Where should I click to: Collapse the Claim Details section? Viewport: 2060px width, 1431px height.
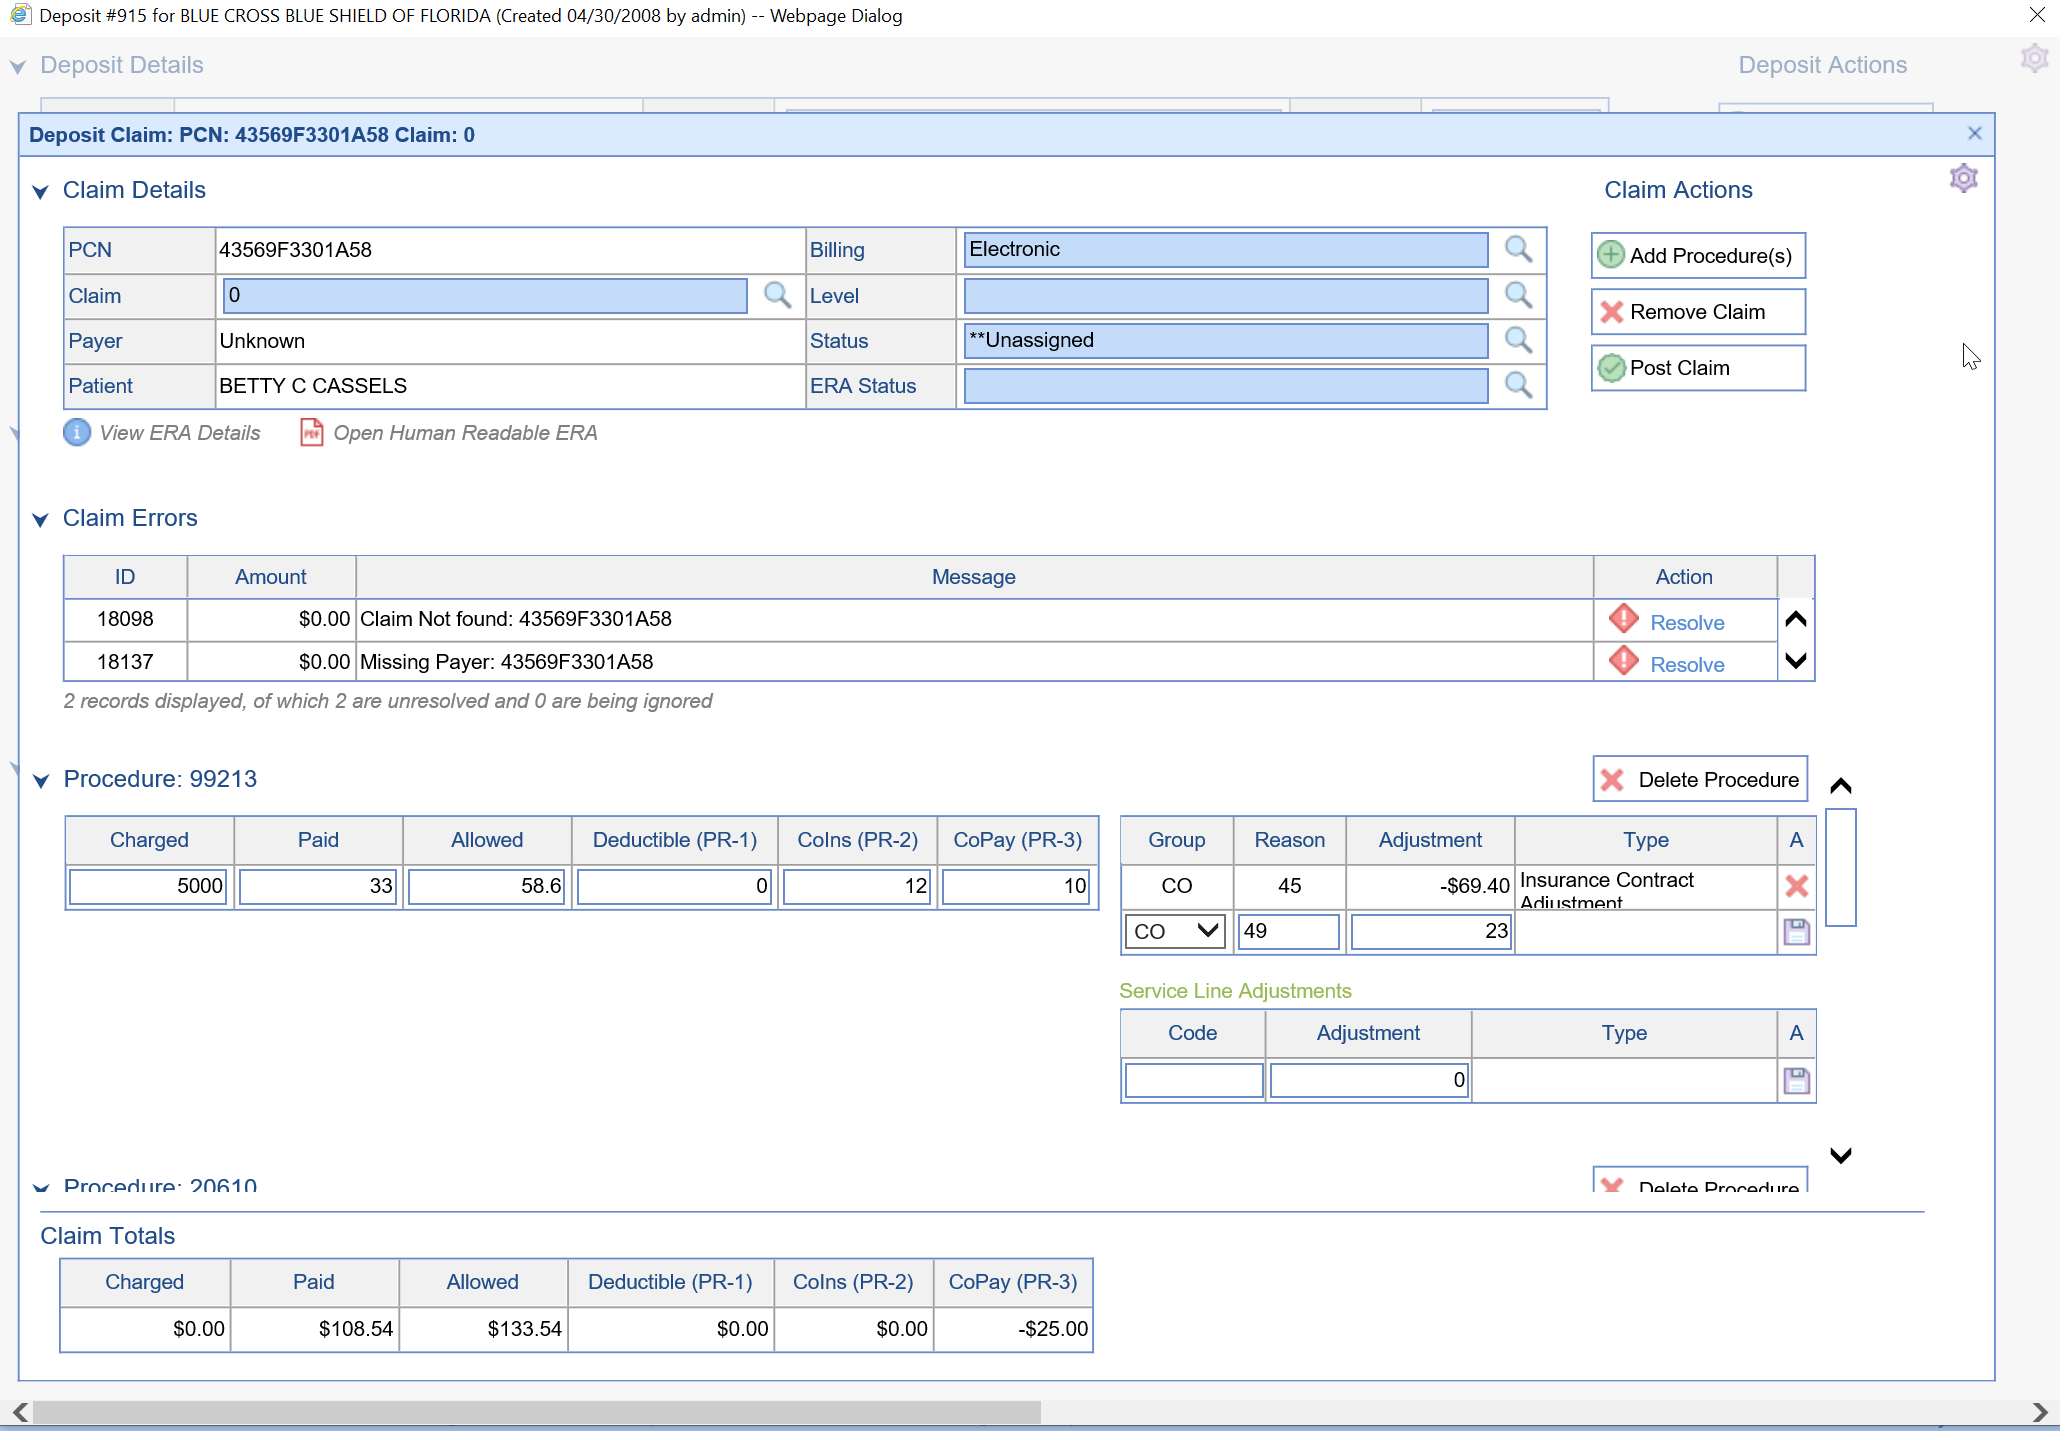click(x=41, y=192)
